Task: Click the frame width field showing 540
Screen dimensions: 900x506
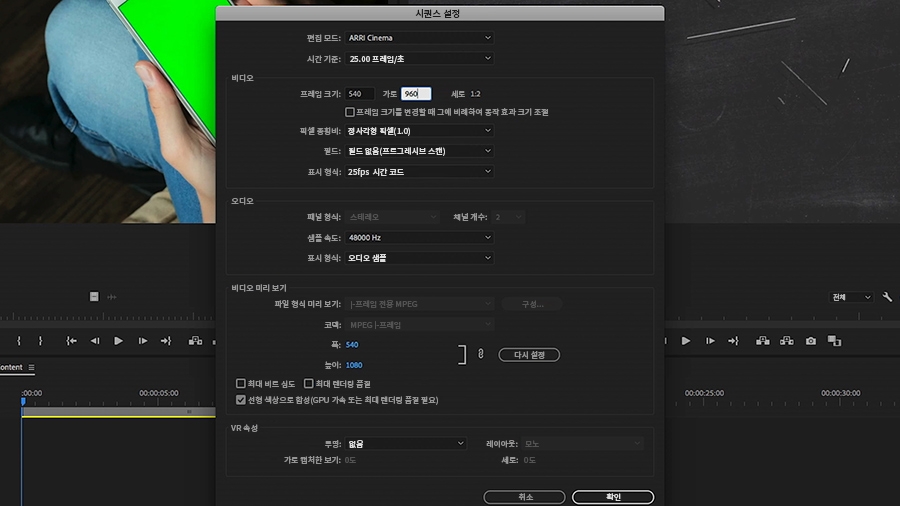Action: [x=359, y=94]
